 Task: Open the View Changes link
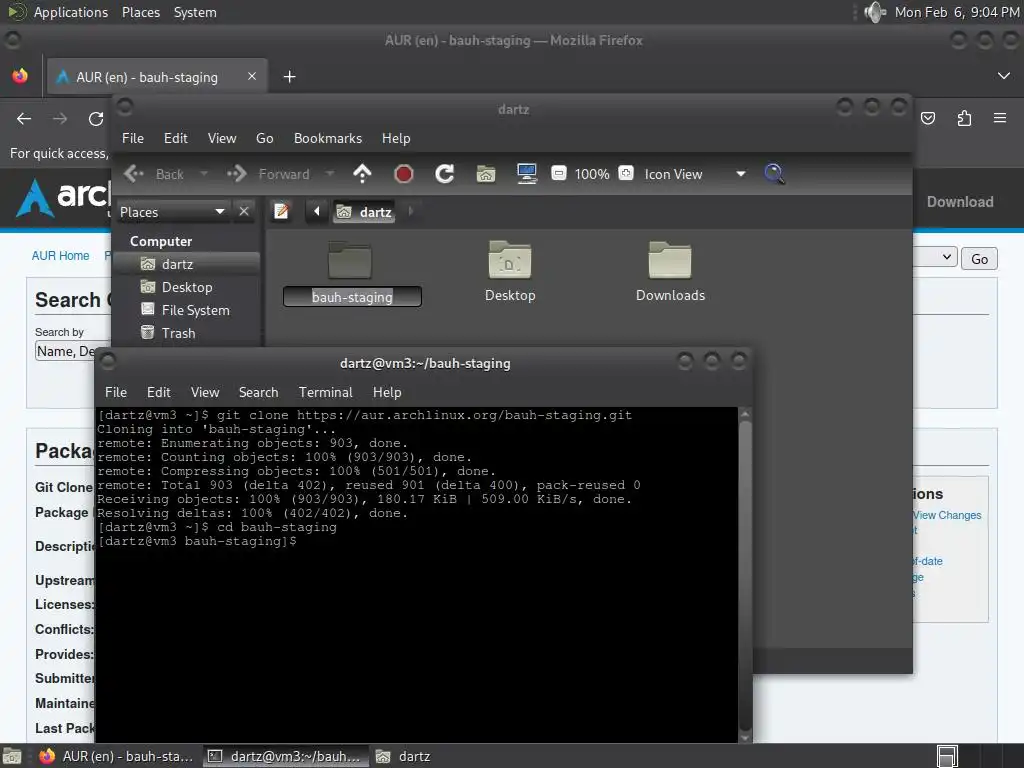947,515
